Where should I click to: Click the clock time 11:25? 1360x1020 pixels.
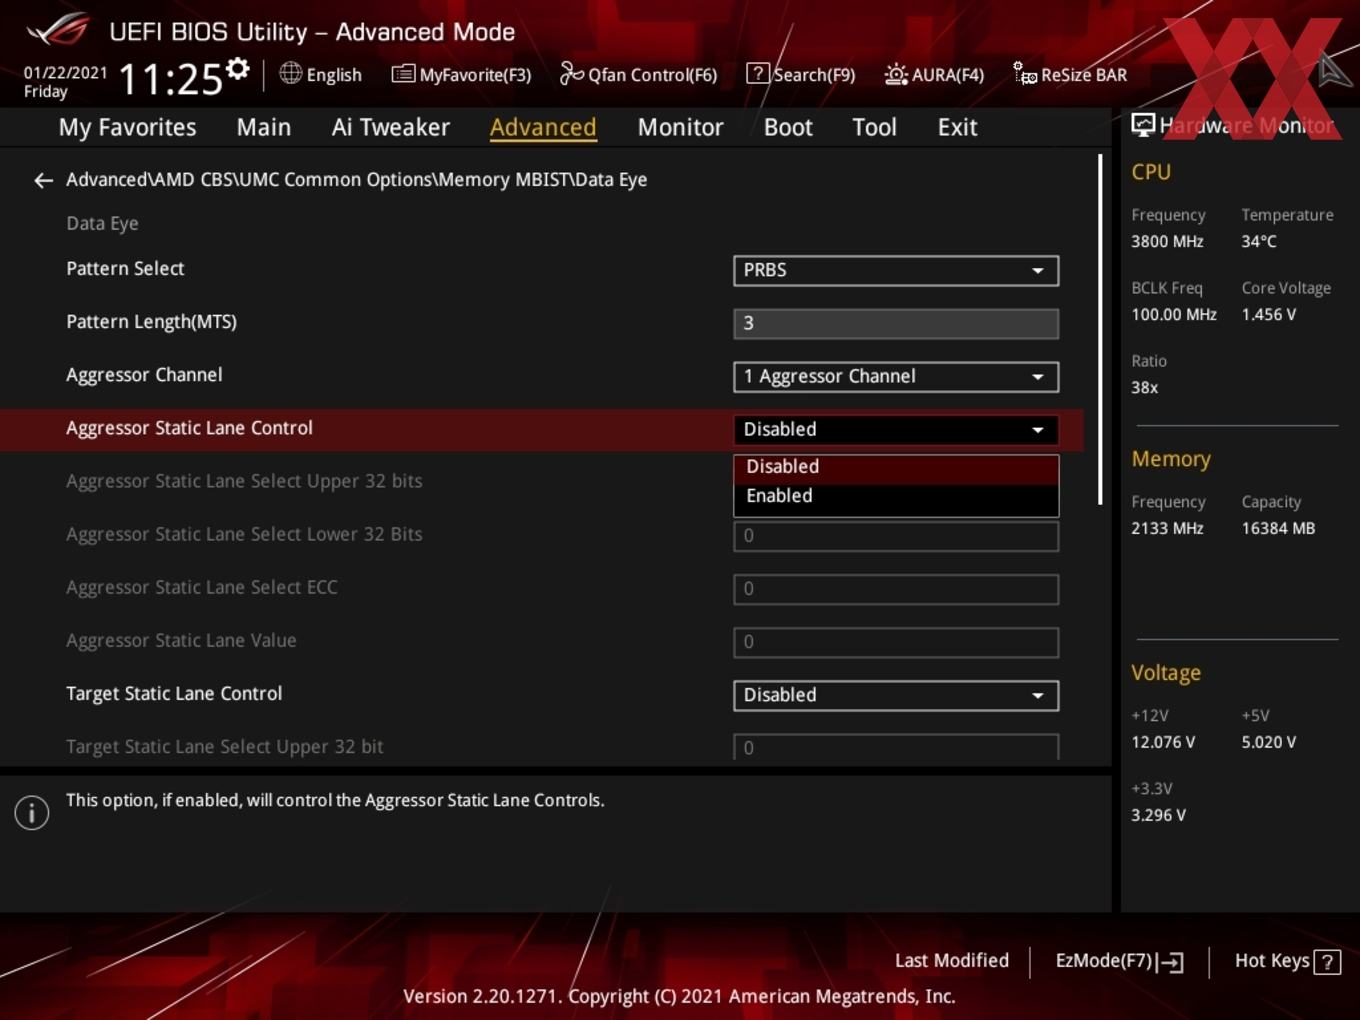pos(170,79)
